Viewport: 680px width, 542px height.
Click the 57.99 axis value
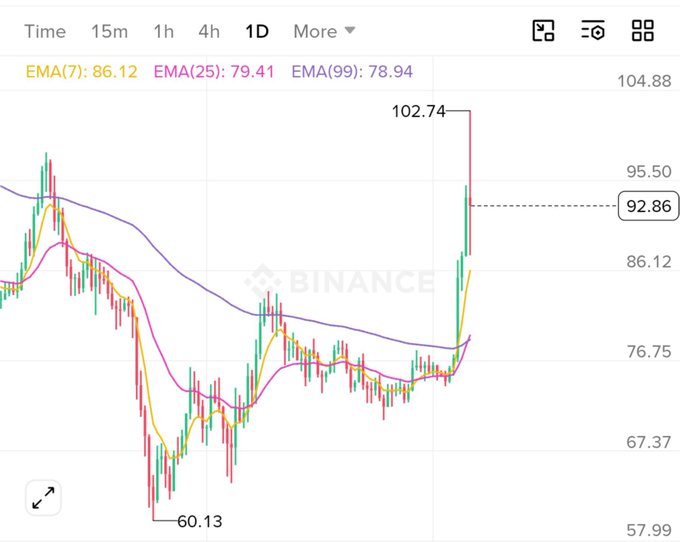pos(649,530)
